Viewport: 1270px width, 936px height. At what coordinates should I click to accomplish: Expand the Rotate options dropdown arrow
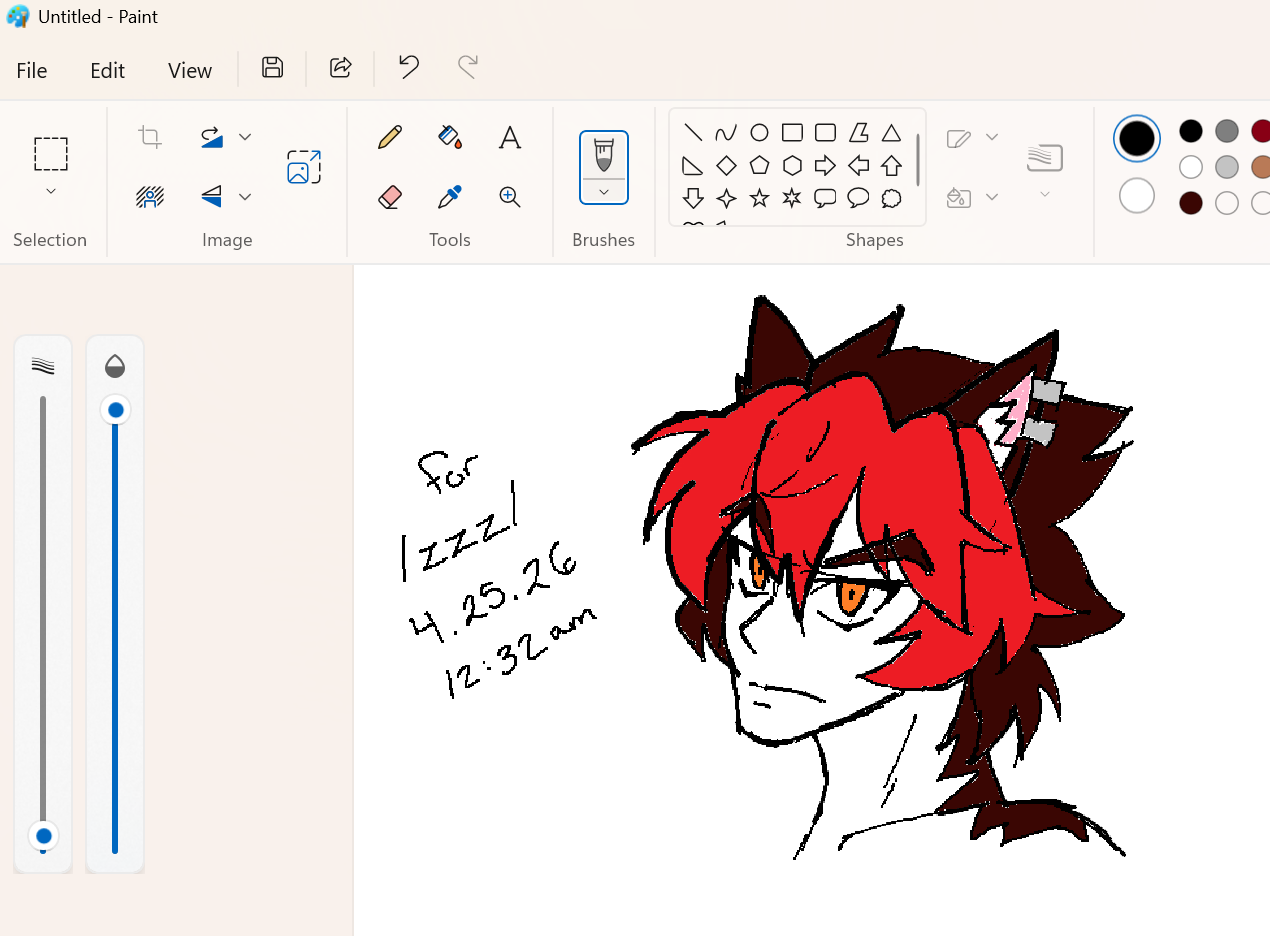pos(245,137)
